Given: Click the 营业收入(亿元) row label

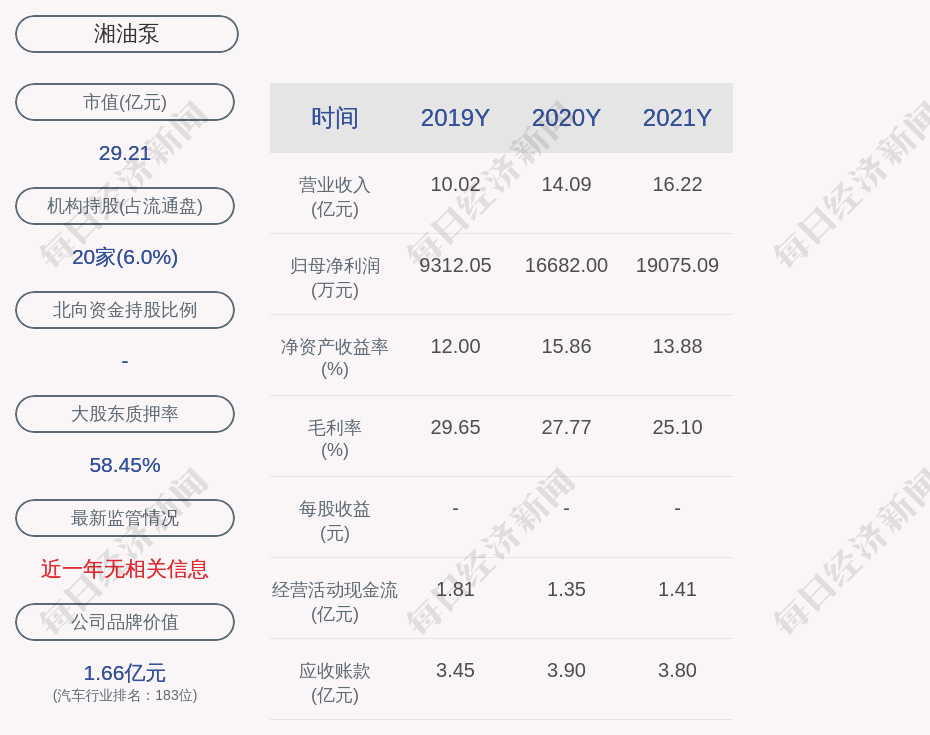Looking at the screenshot, I should [335, 196].
